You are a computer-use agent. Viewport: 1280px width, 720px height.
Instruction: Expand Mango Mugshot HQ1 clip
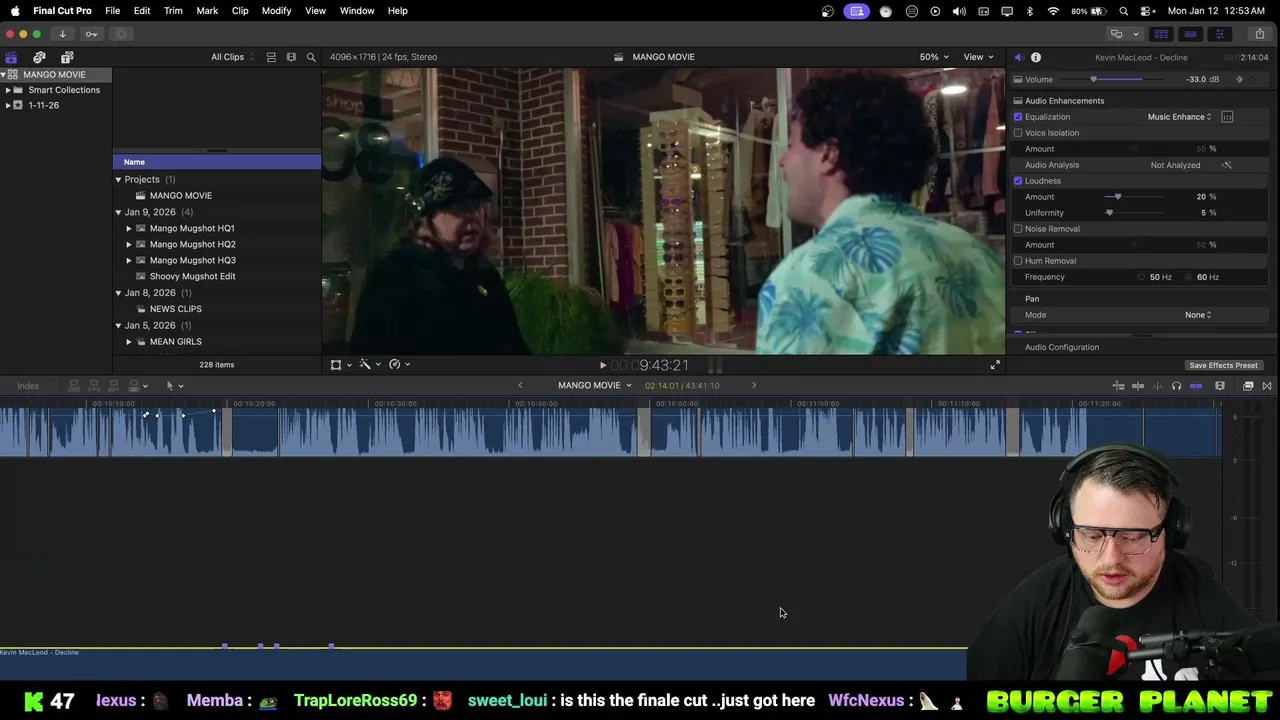[129, 228]
